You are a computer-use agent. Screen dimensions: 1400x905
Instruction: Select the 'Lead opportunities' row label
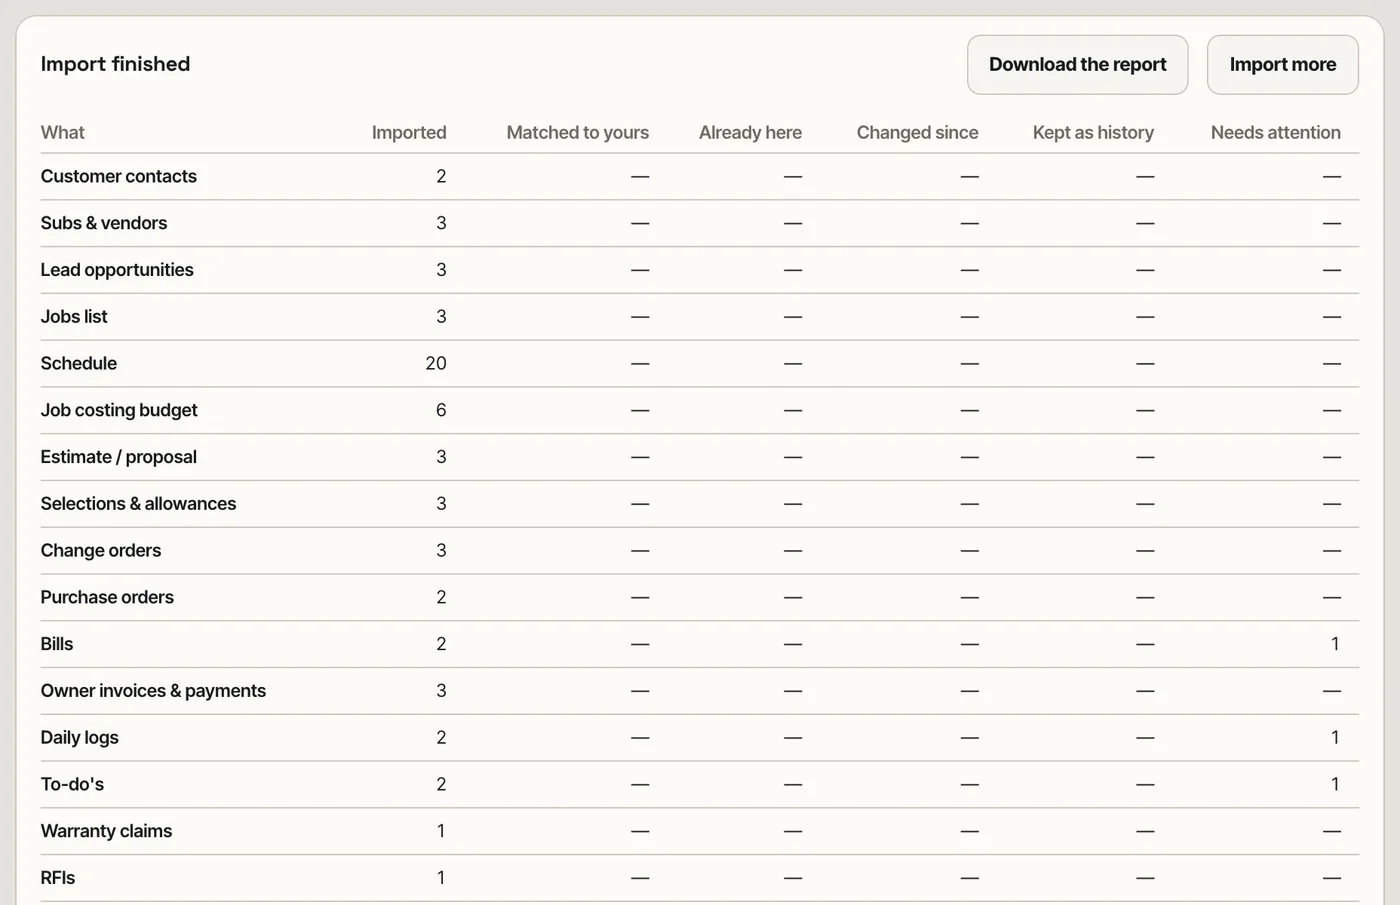117,270
